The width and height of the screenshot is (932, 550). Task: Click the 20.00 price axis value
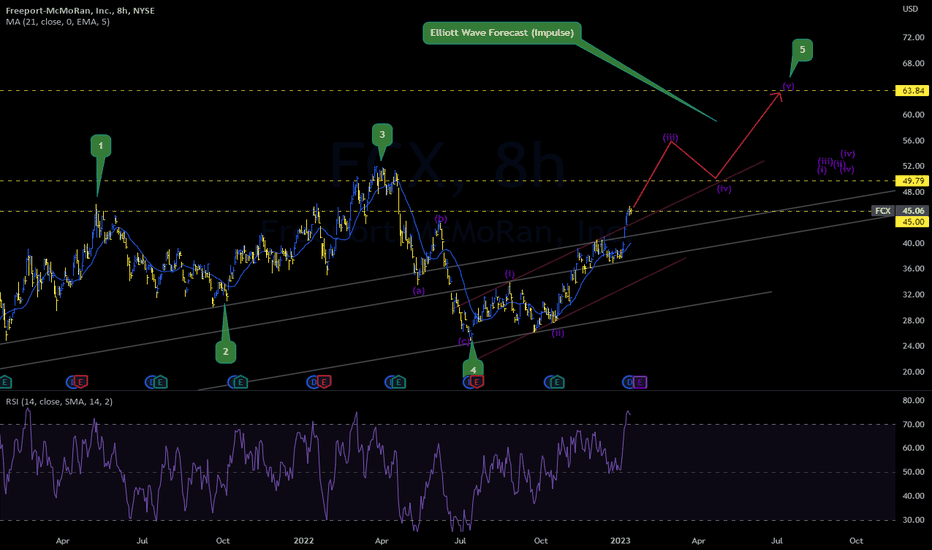click(x=913, y=372)
